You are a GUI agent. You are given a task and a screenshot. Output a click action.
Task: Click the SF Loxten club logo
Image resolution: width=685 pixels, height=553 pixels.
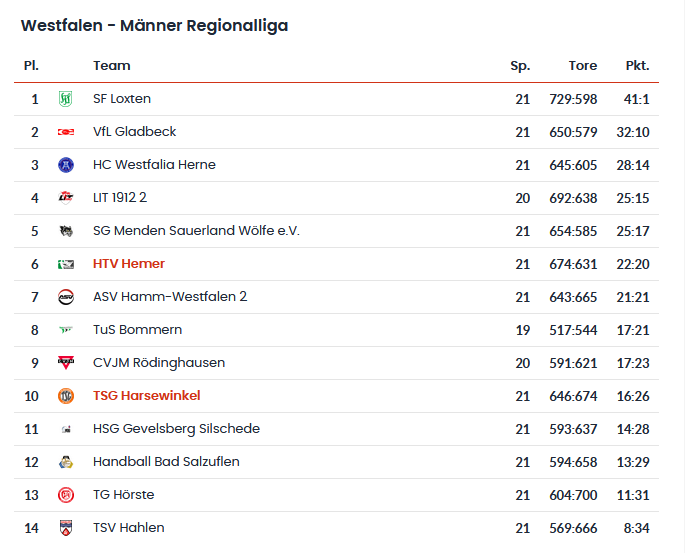(66, 99)
